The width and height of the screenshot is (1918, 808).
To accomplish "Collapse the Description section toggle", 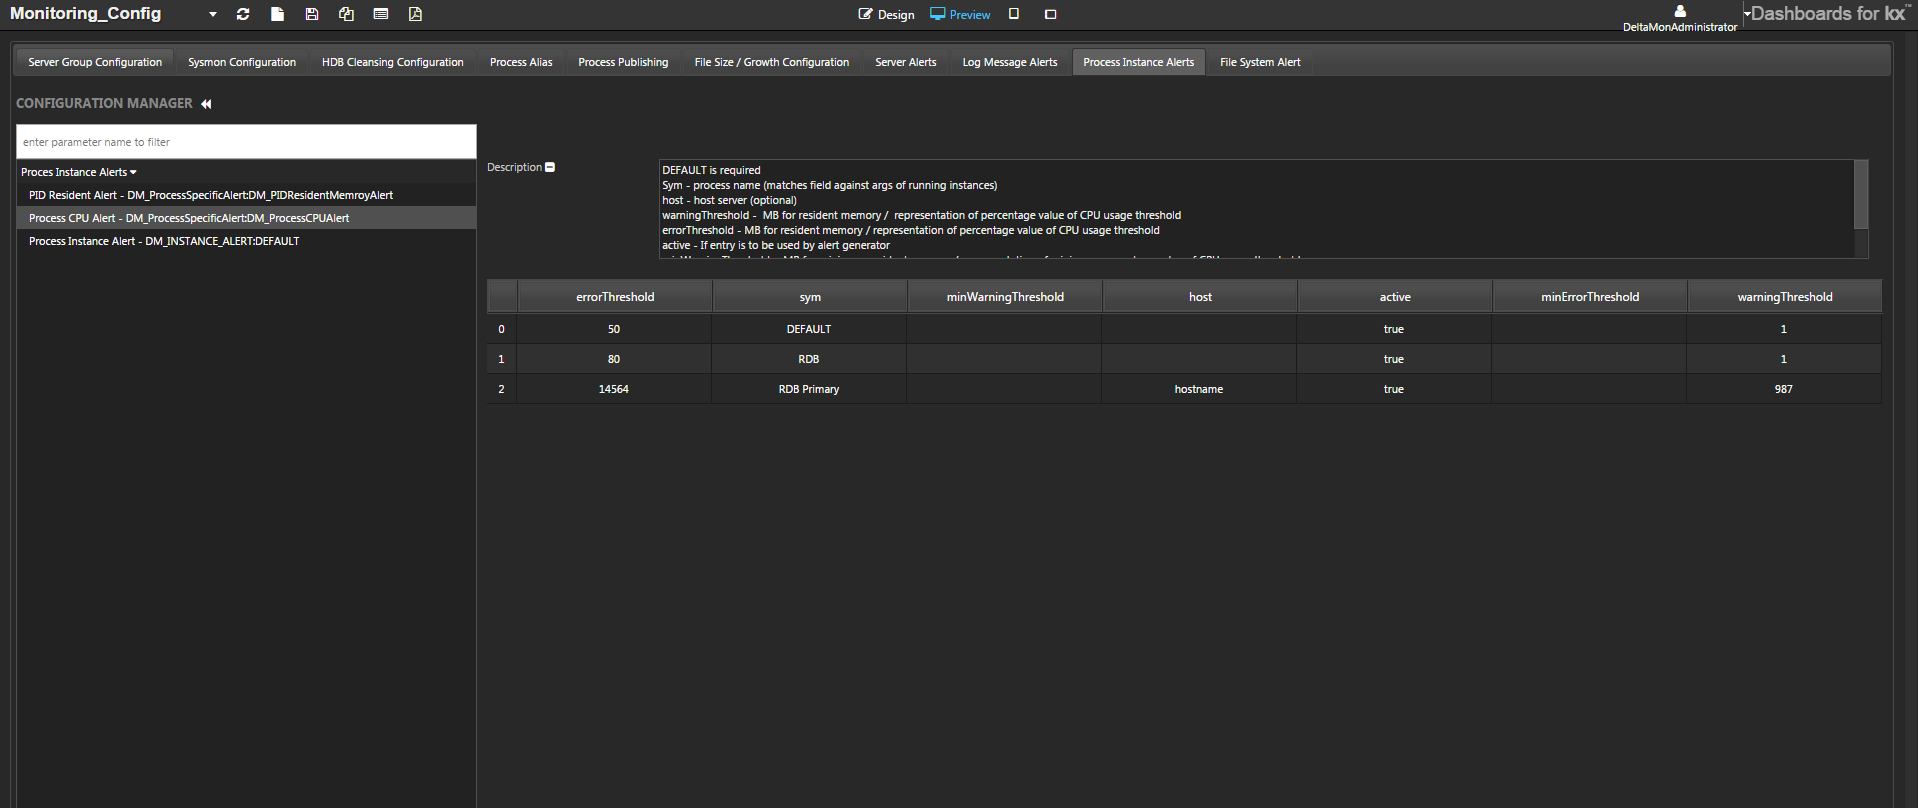I will [x=550, y=167].
